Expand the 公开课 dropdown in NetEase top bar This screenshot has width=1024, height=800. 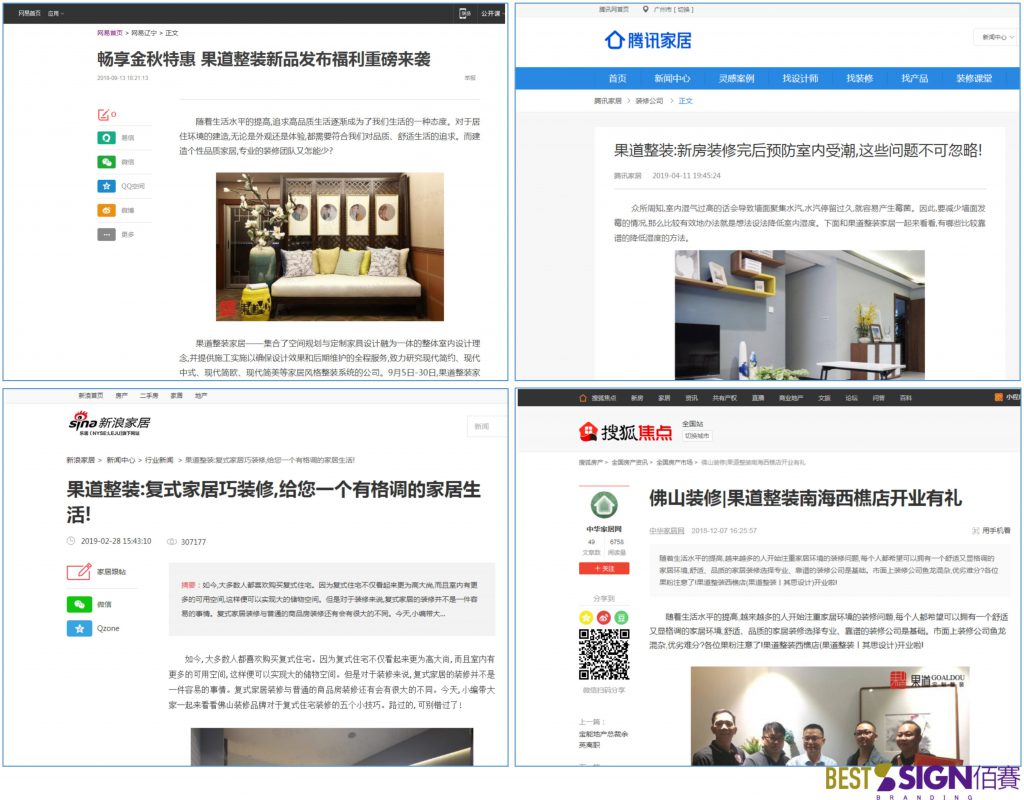pos(491,13)
